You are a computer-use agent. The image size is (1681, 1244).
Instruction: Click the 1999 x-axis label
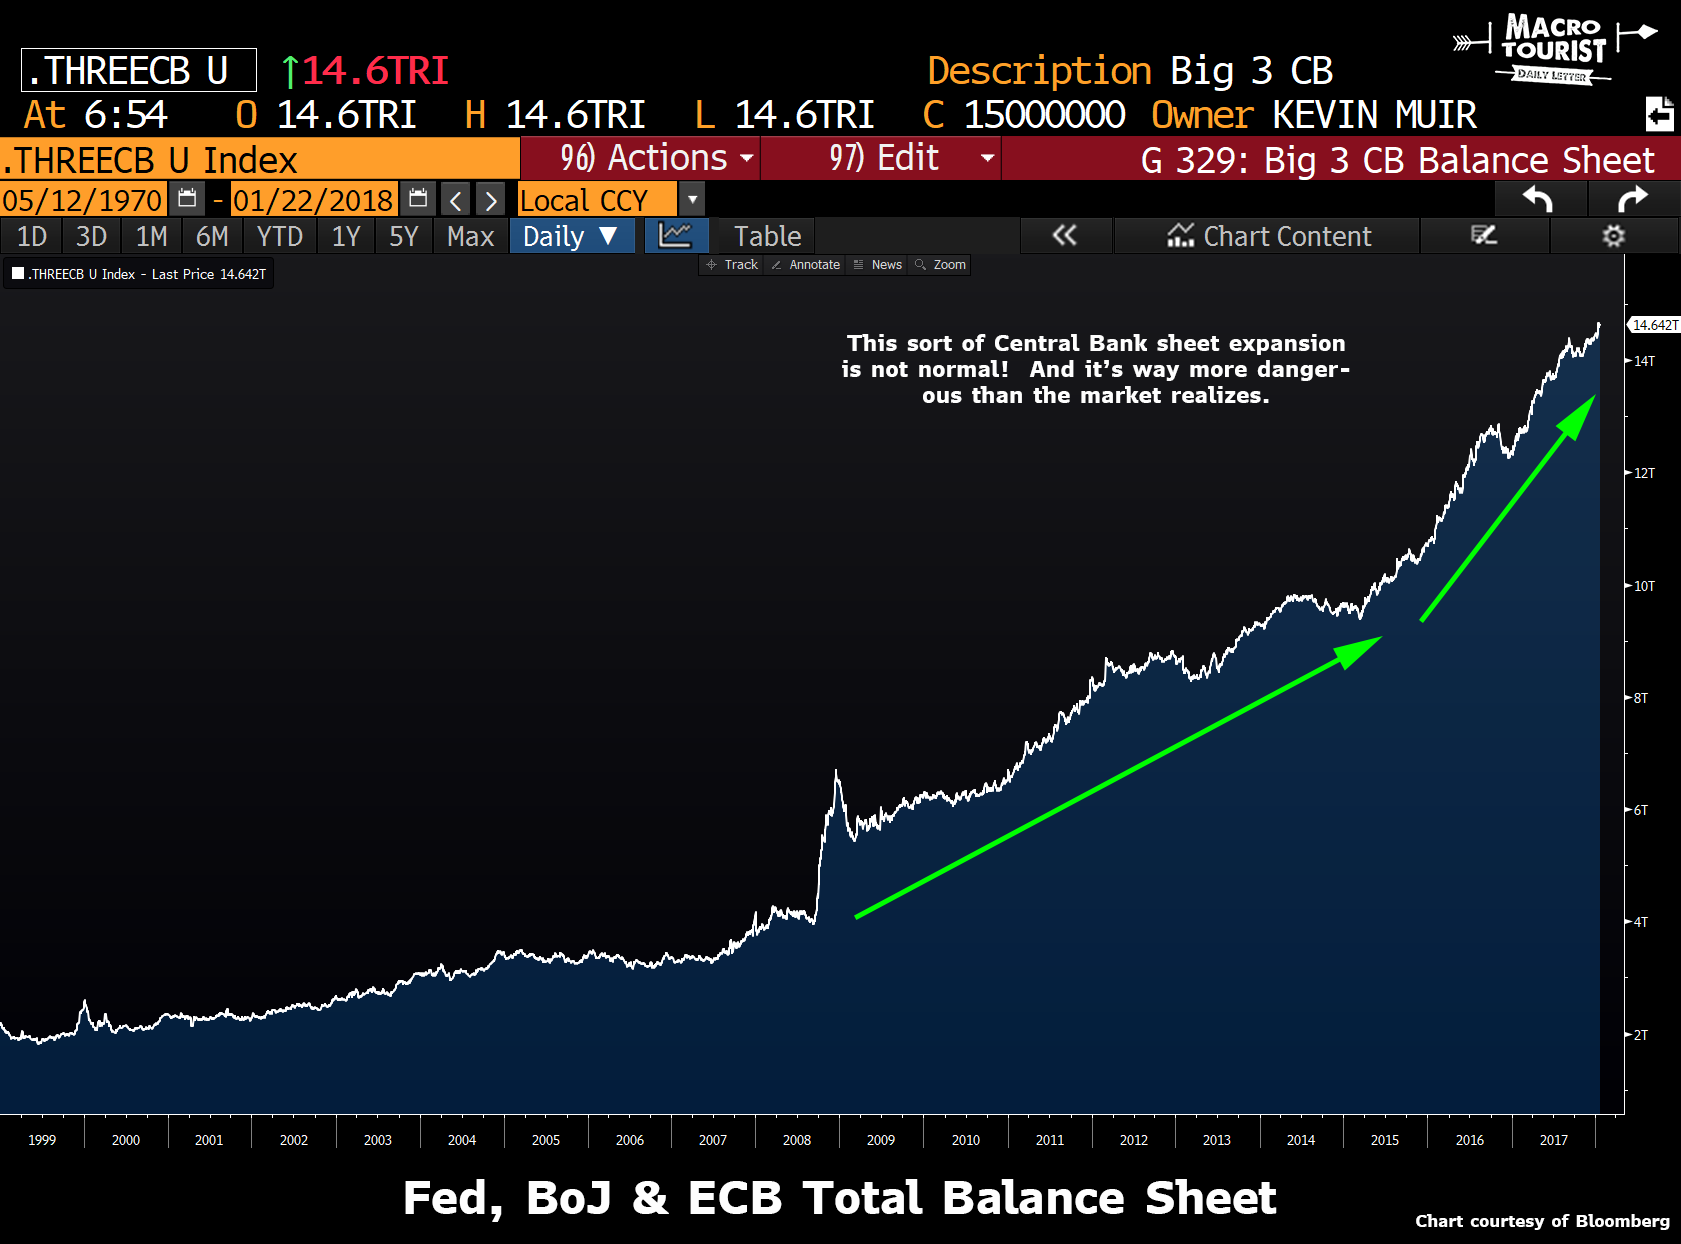click(x=42, y=1140)
